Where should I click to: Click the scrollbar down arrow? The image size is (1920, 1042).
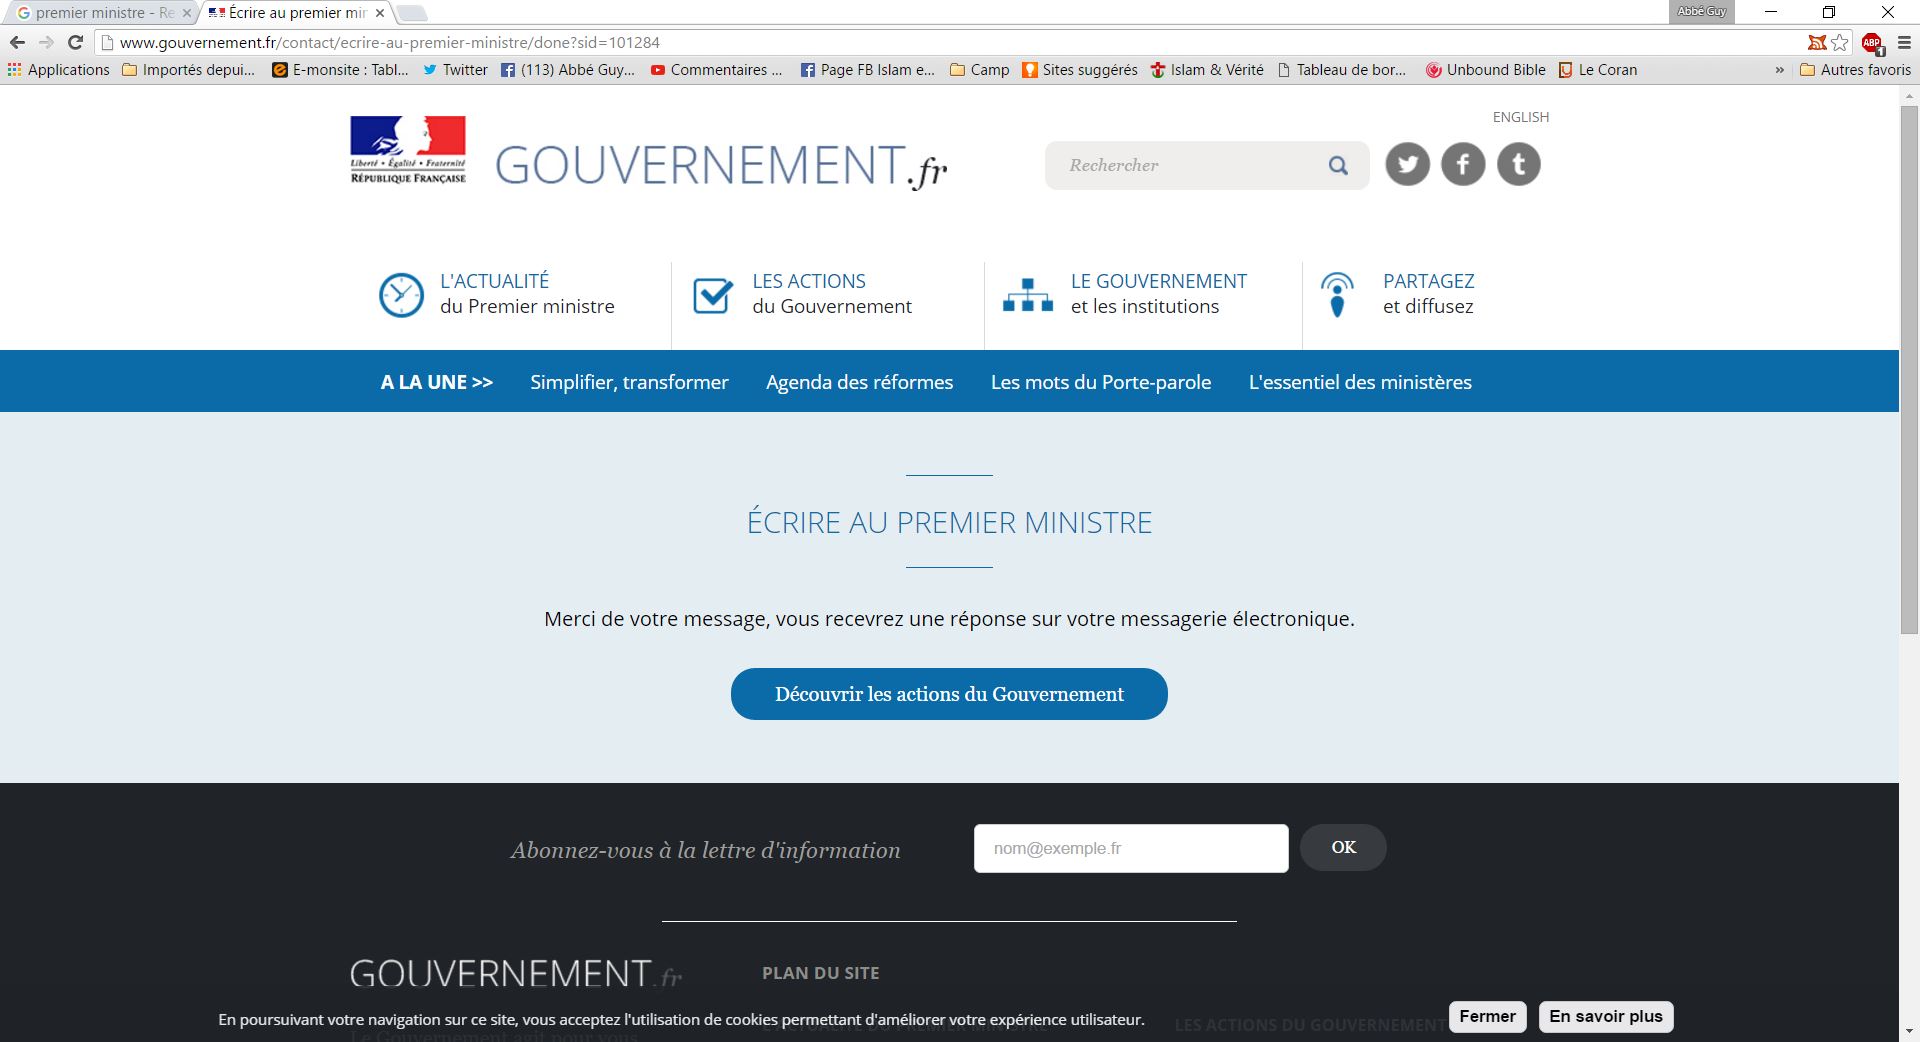tap(1909, 1030)
